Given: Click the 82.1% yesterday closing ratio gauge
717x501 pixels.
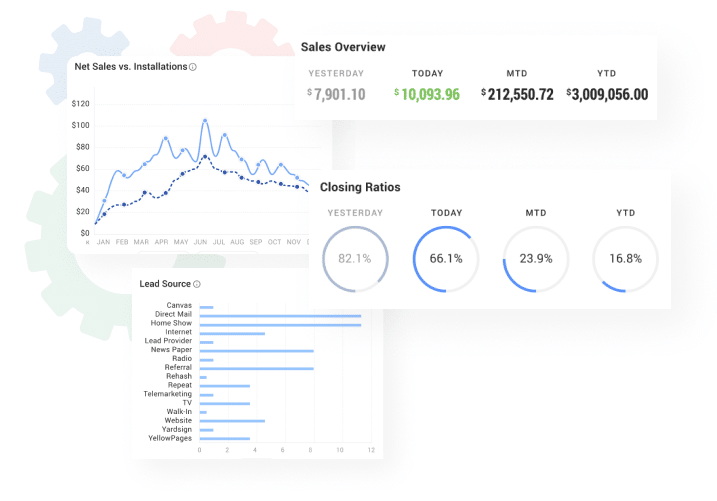Looking at the screenshot, I should [355, 259].
